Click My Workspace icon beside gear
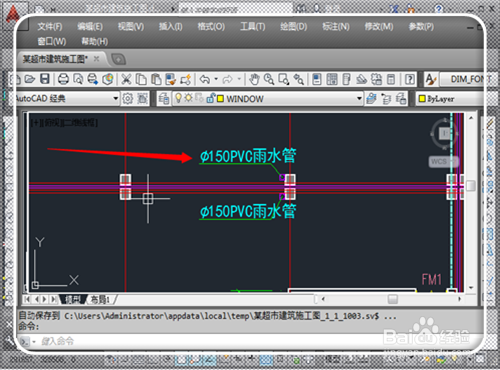500x370 pixels. click(x=142, y=98)
